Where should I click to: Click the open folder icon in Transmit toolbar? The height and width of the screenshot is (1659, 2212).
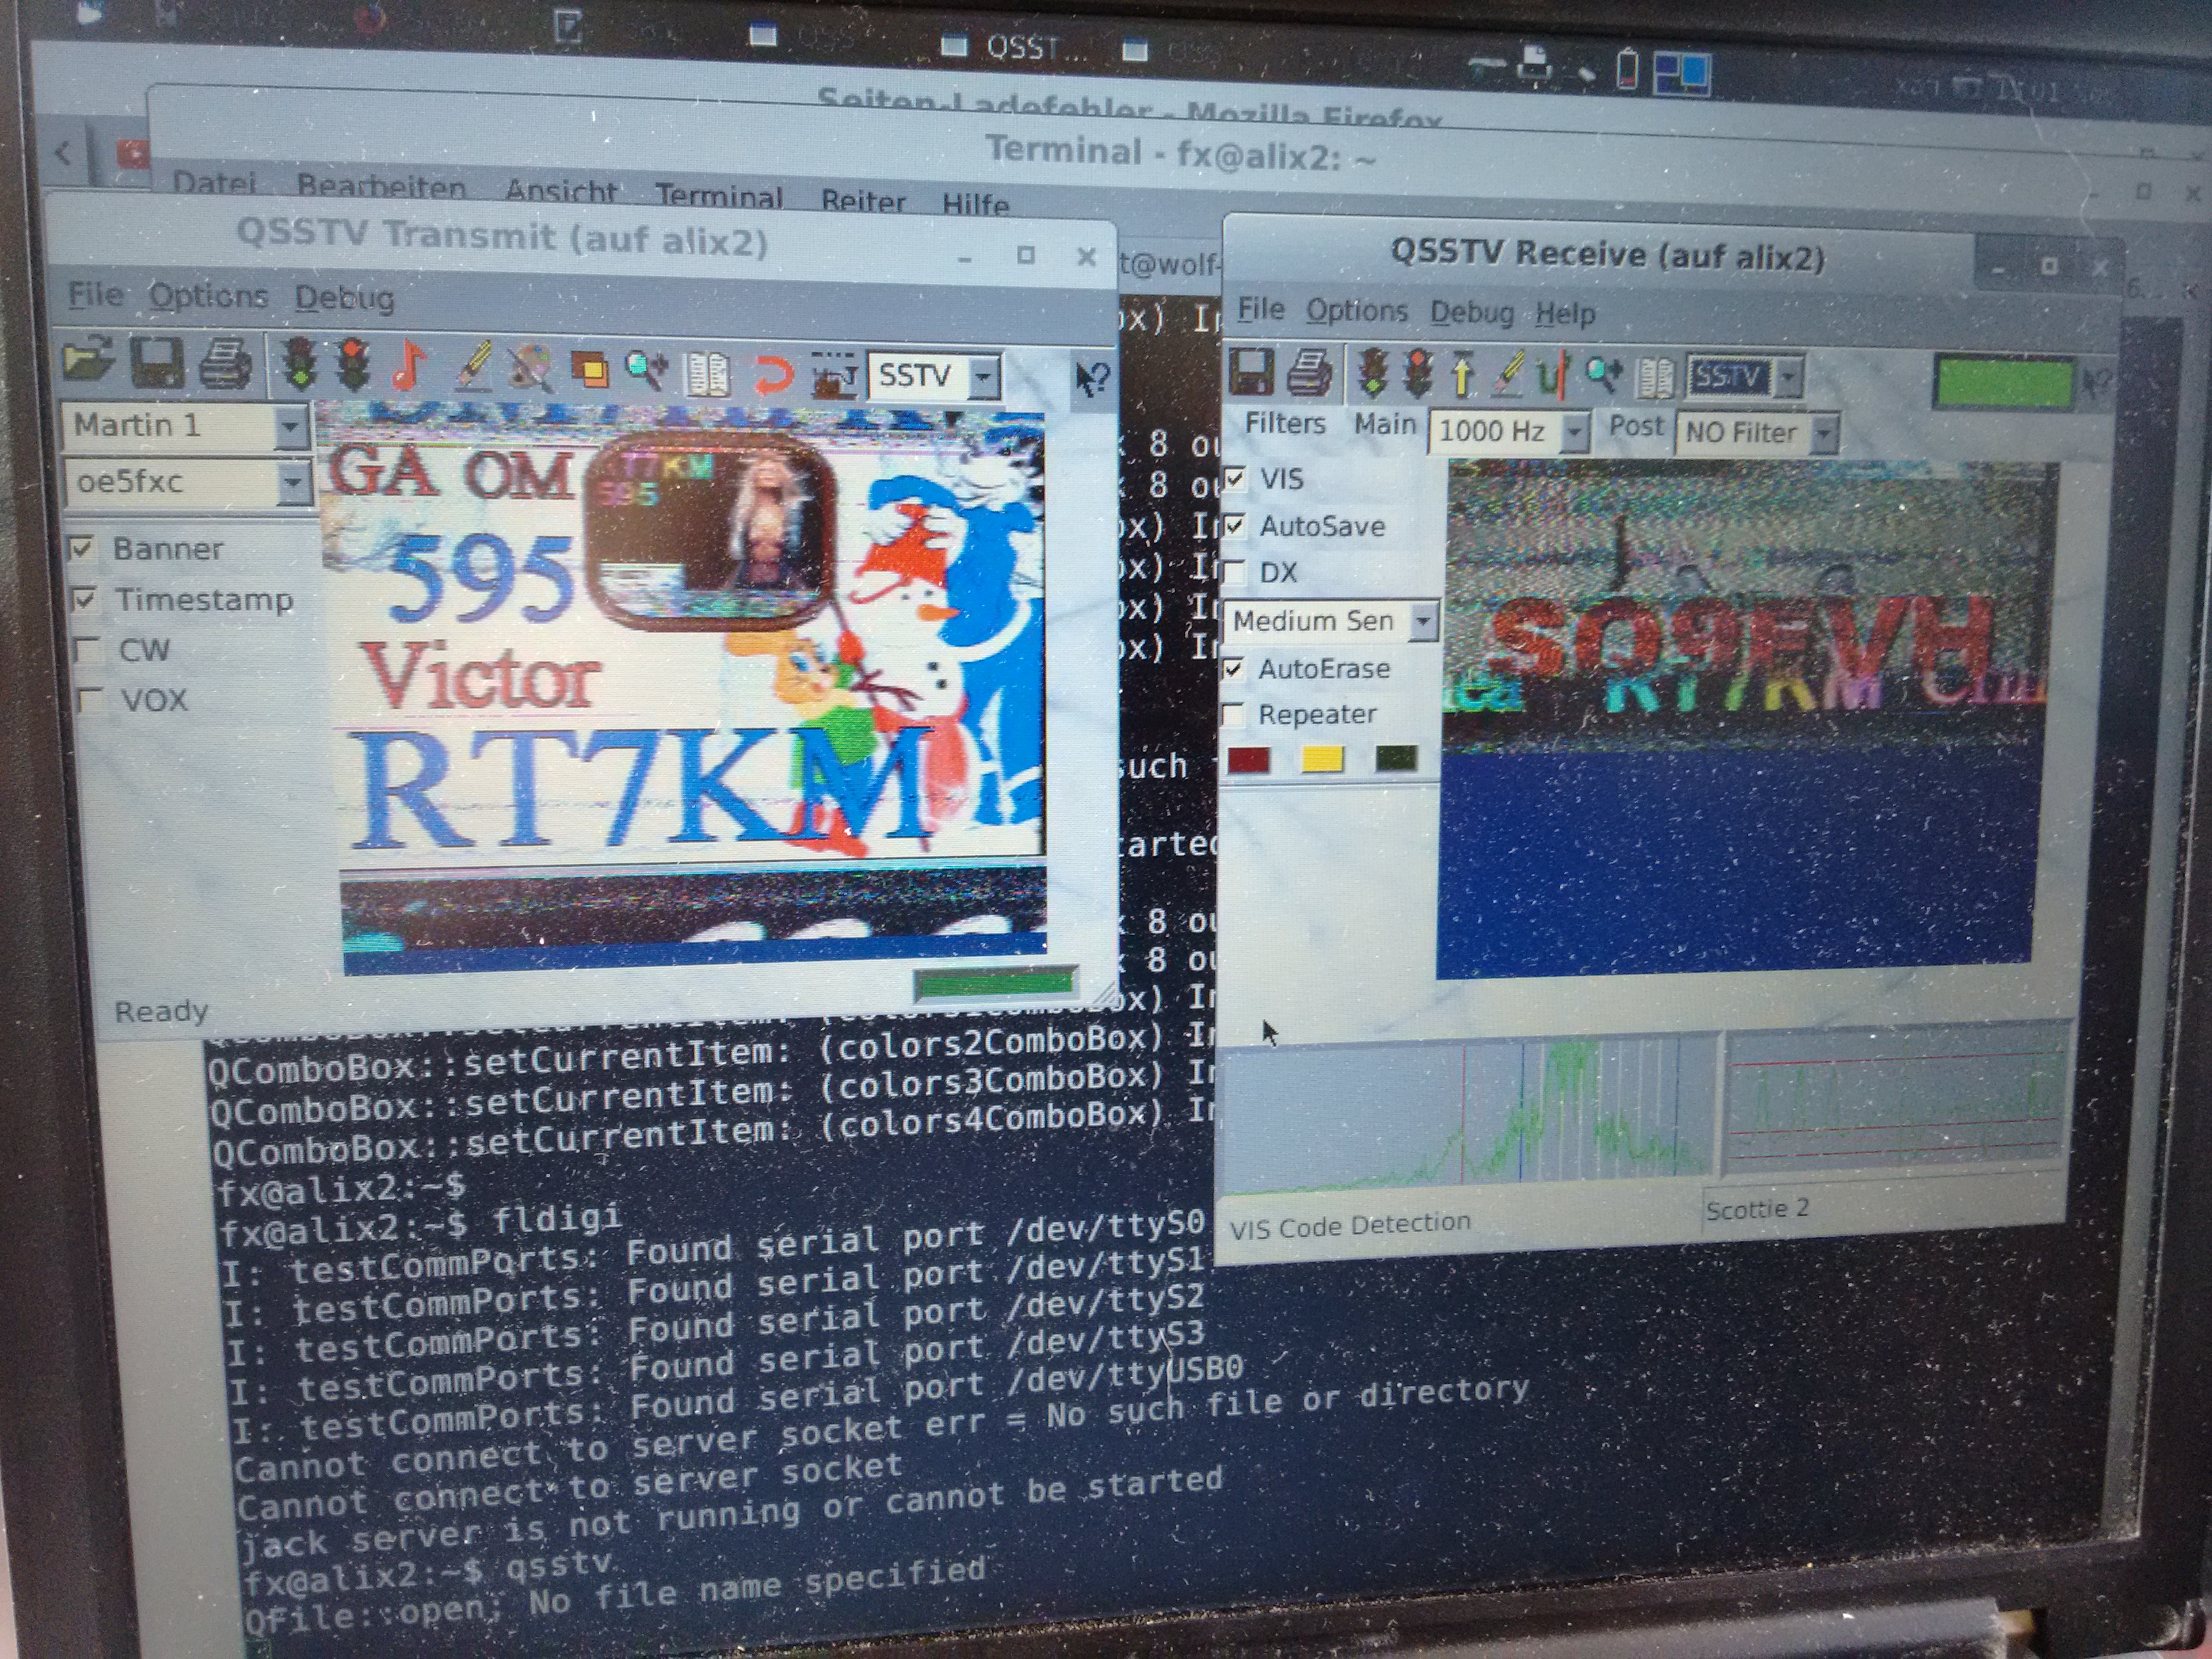click(88, 362)
